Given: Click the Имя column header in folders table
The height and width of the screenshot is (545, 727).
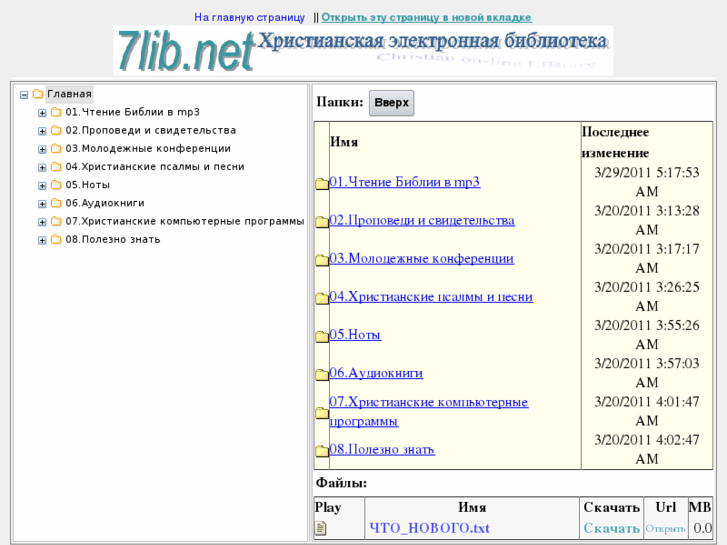Looking at the screenshot, I should 344,142.
